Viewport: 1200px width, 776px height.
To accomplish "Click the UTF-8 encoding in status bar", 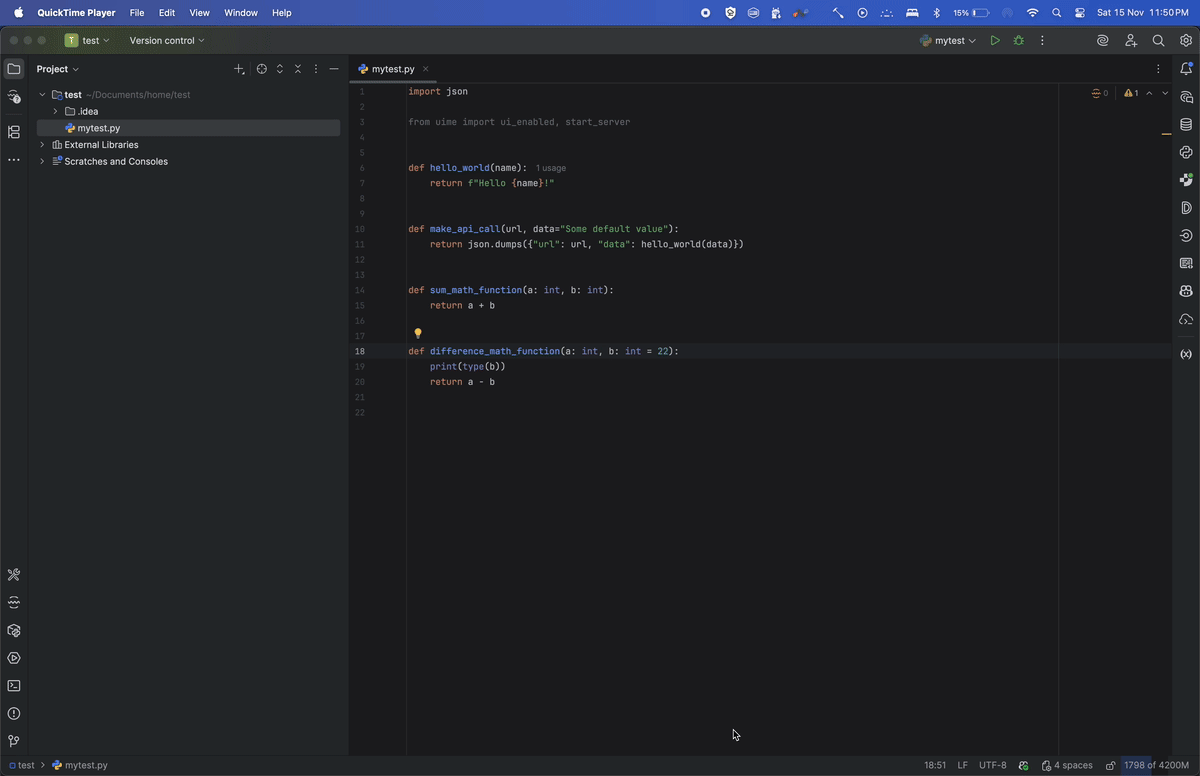I will pos(992,766).
